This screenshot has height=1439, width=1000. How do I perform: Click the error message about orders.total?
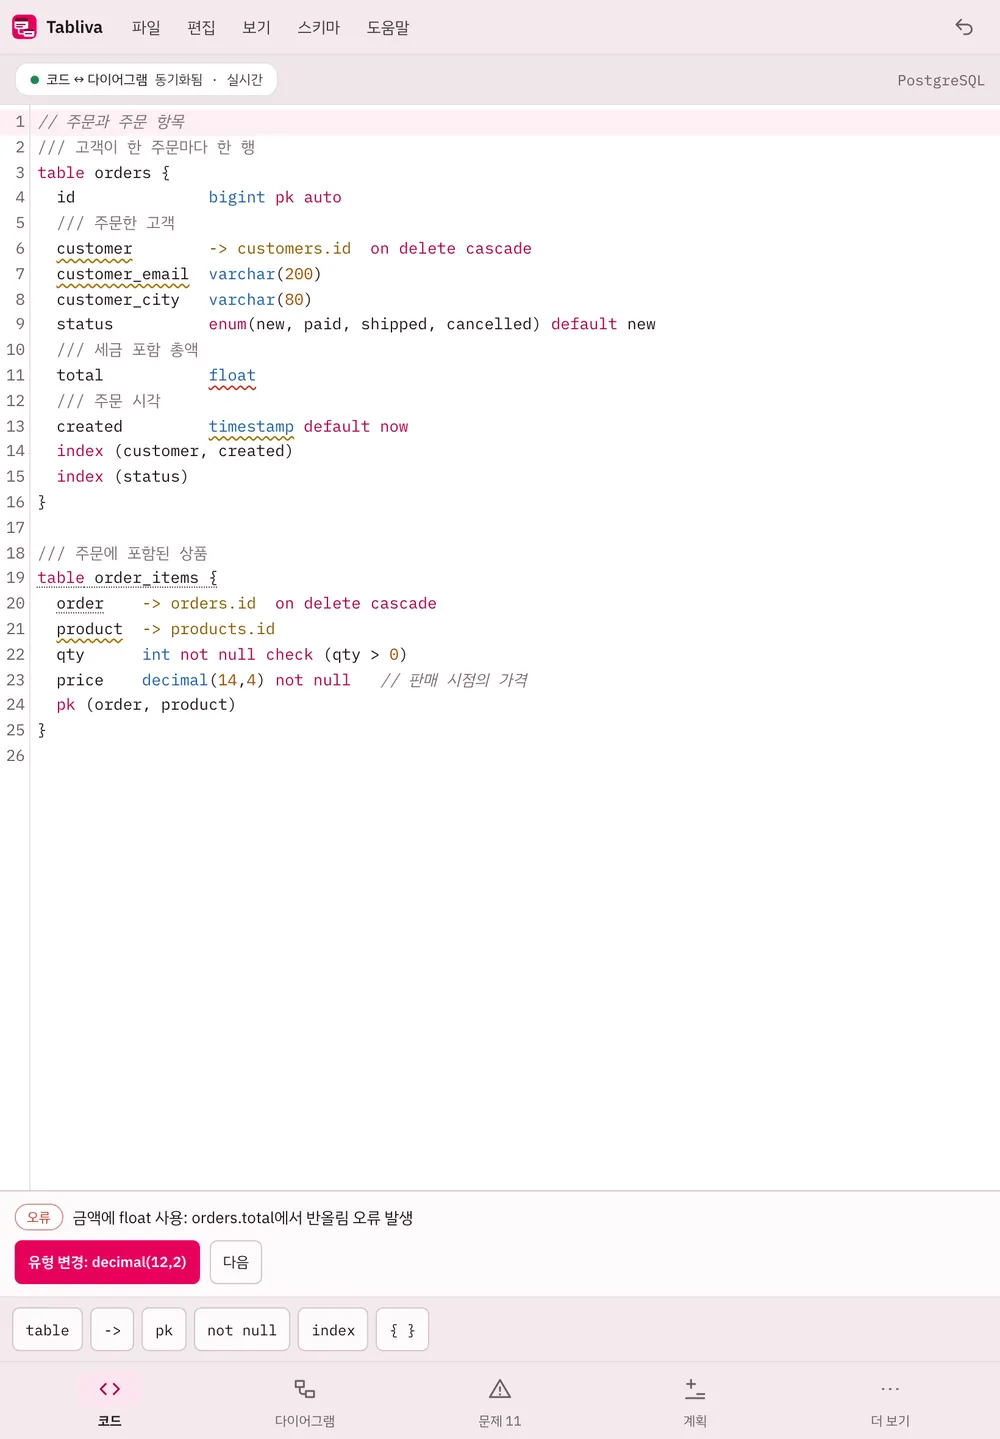click(x=243, y=1217)
